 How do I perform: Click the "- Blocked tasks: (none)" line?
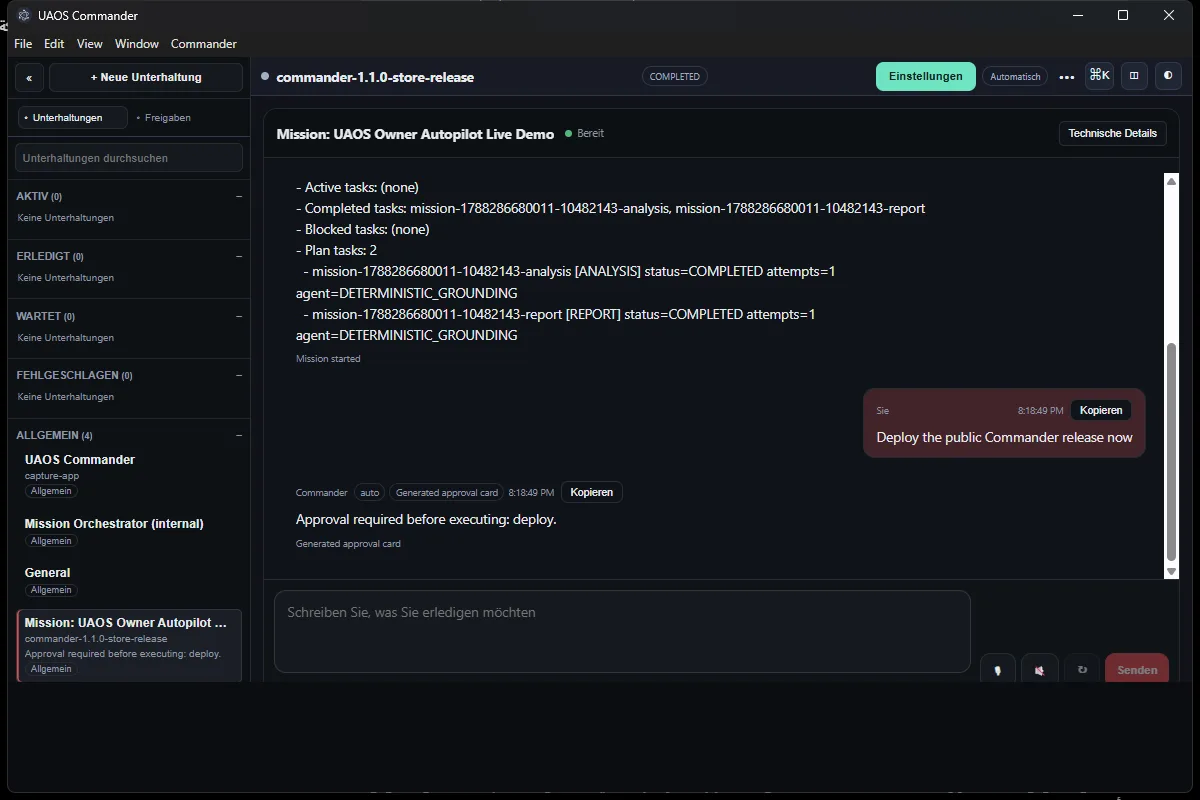click(x=363, y=229)
